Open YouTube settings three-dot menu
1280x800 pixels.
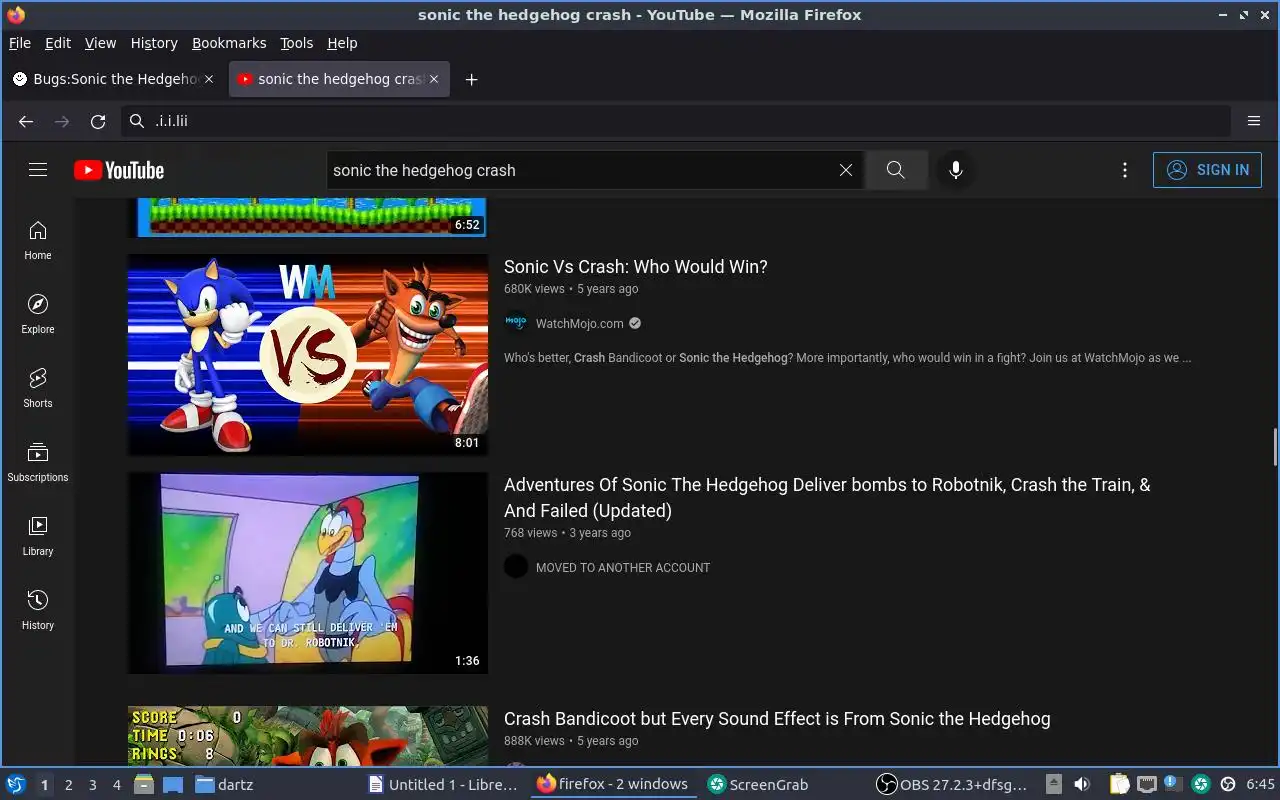(x=1125, y=170)
